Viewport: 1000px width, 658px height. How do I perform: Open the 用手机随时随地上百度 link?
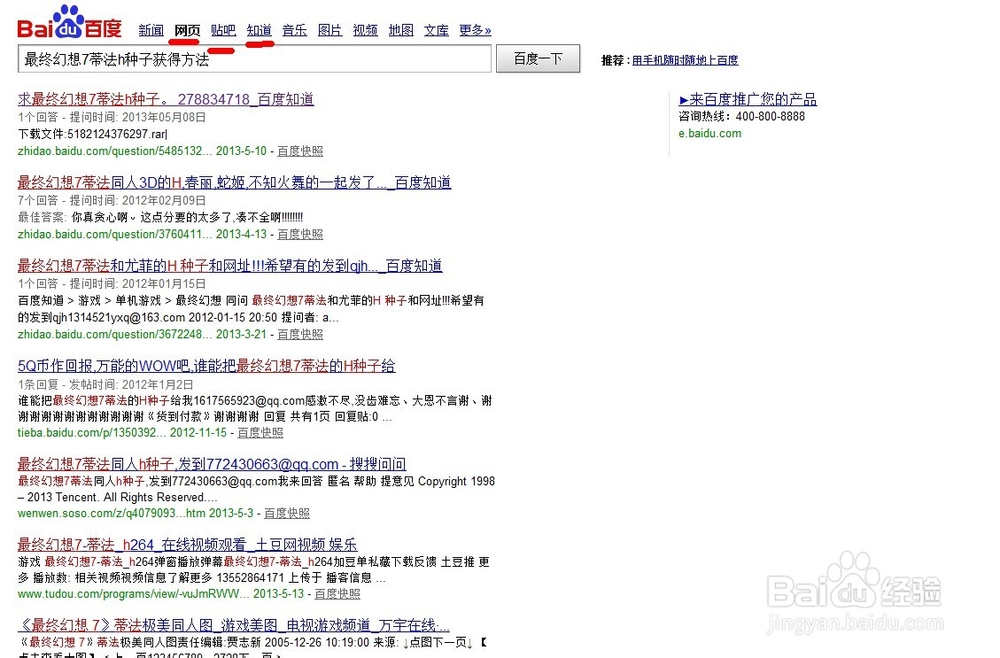coord(685,60)
